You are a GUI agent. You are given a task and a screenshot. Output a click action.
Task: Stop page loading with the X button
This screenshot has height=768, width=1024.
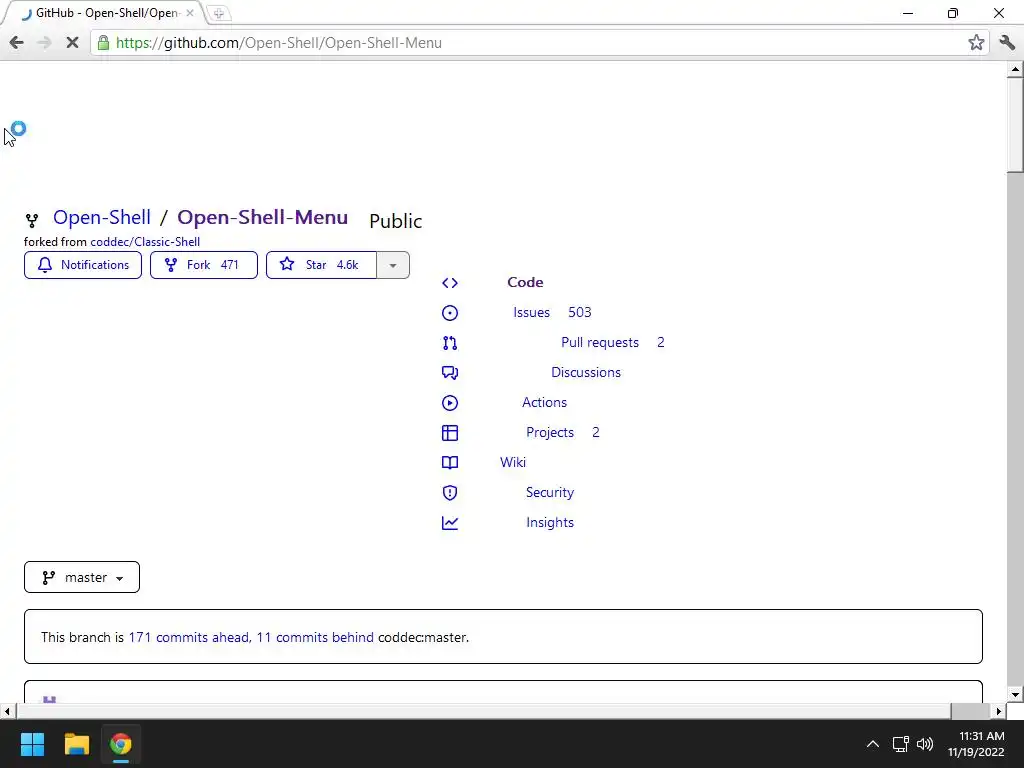72,43
